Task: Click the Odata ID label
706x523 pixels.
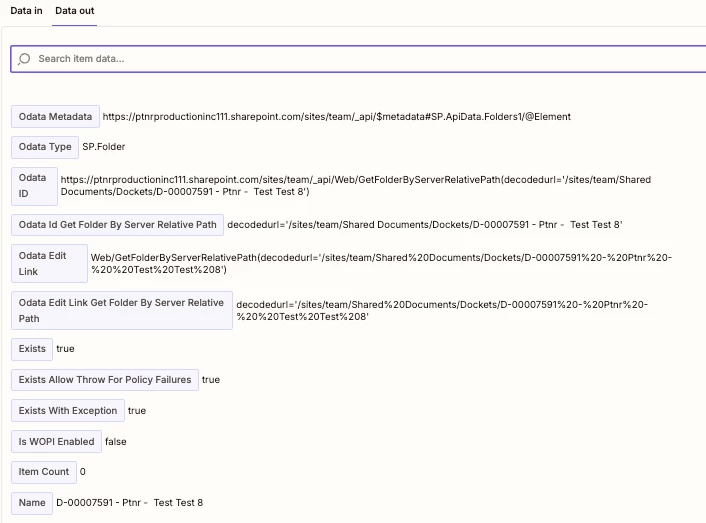Action: pos(34,186)
